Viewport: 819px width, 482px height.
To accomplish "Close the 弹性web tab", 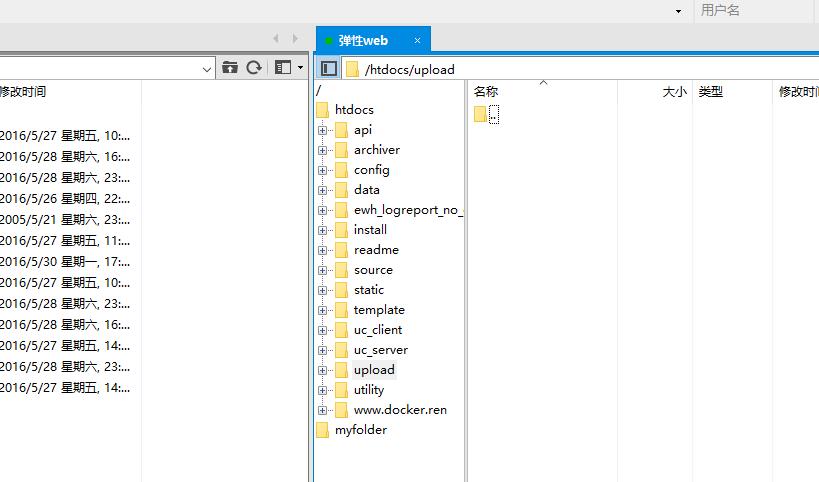I will point(418,40).
